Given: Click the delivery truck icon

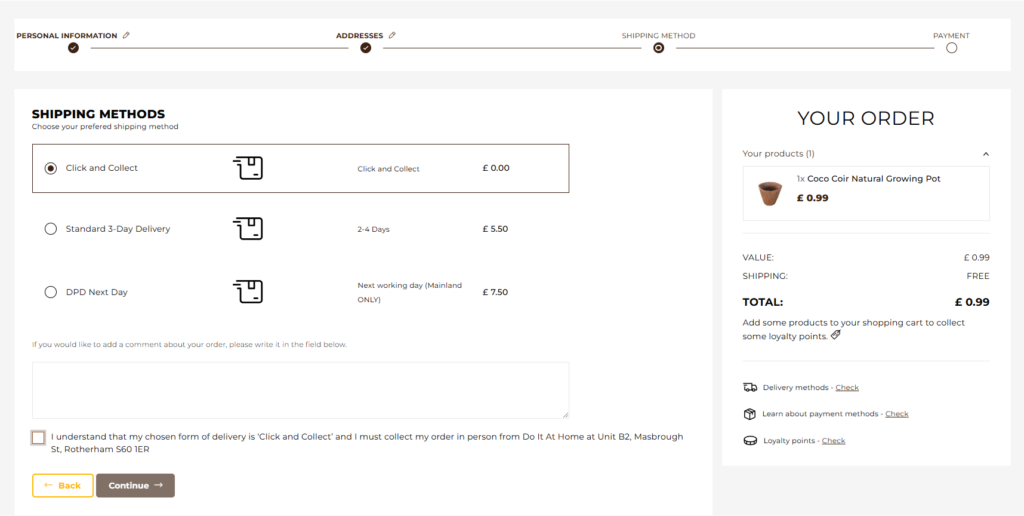Looking at the screenshot, I should (750, 387).
